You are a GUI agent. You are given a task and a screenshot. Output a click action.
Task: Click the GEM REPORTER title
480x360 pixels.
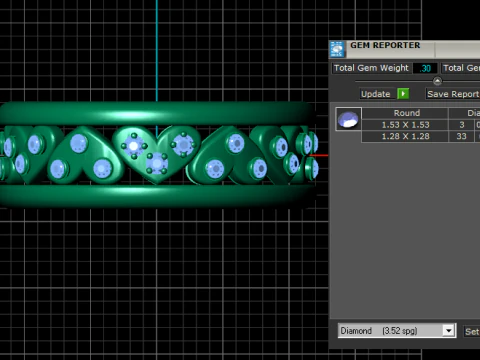point(385,45)
